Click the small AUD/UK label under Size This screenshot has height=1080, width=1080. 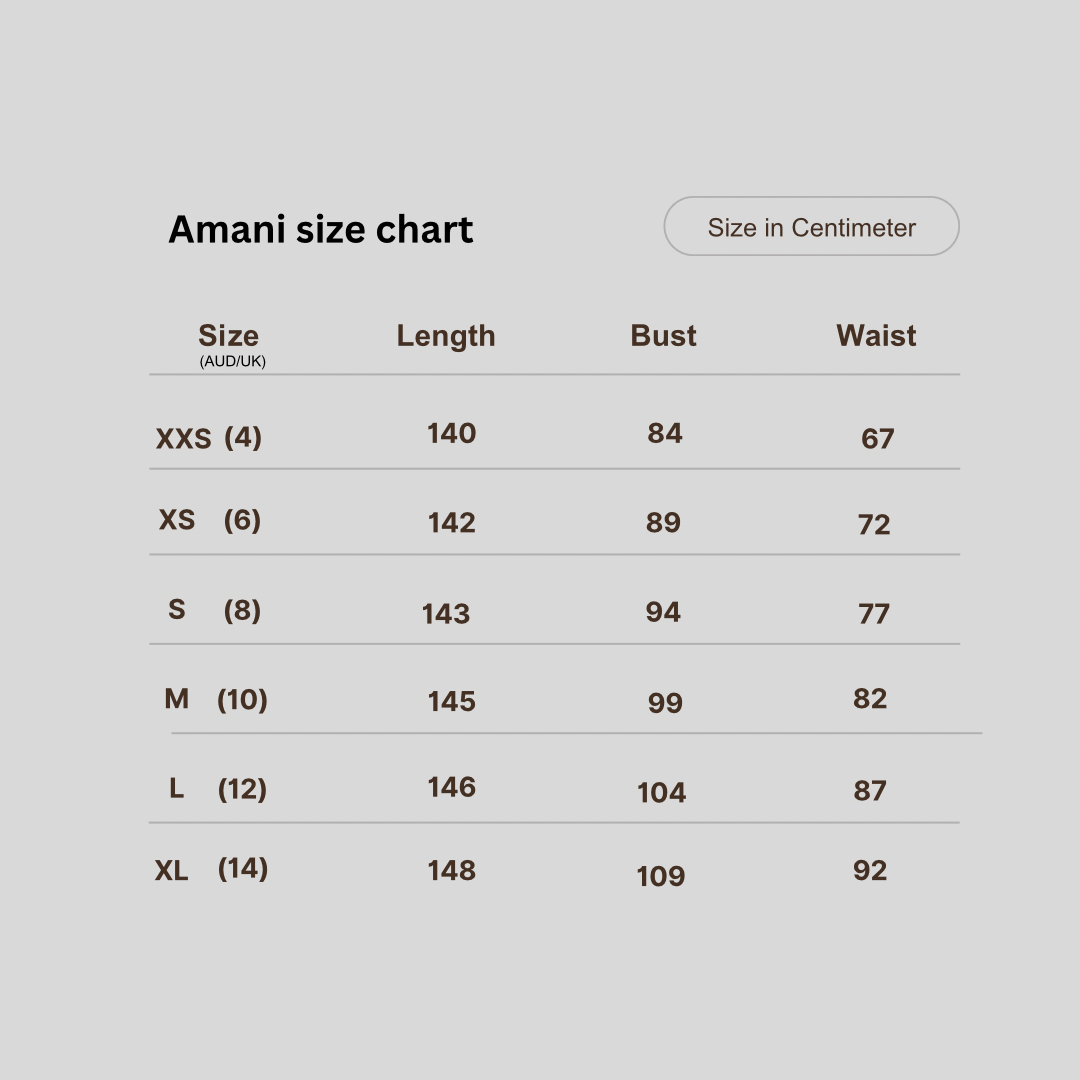[x=232, y=362]
